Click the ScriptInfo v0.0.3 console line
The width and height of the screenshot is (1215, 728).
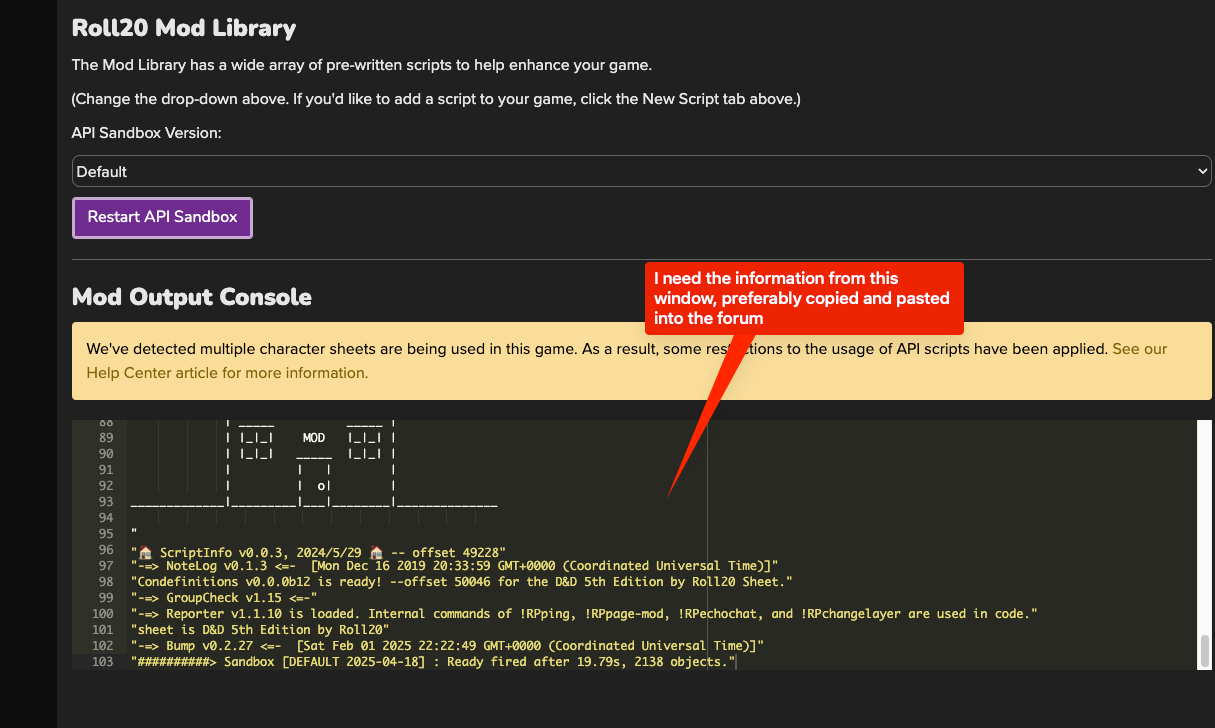319,550
